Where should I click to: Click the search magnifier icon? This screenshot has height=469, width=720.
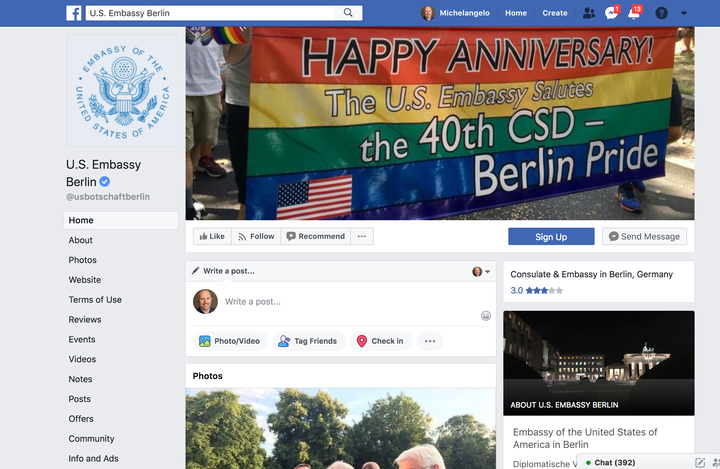(348, 13)
